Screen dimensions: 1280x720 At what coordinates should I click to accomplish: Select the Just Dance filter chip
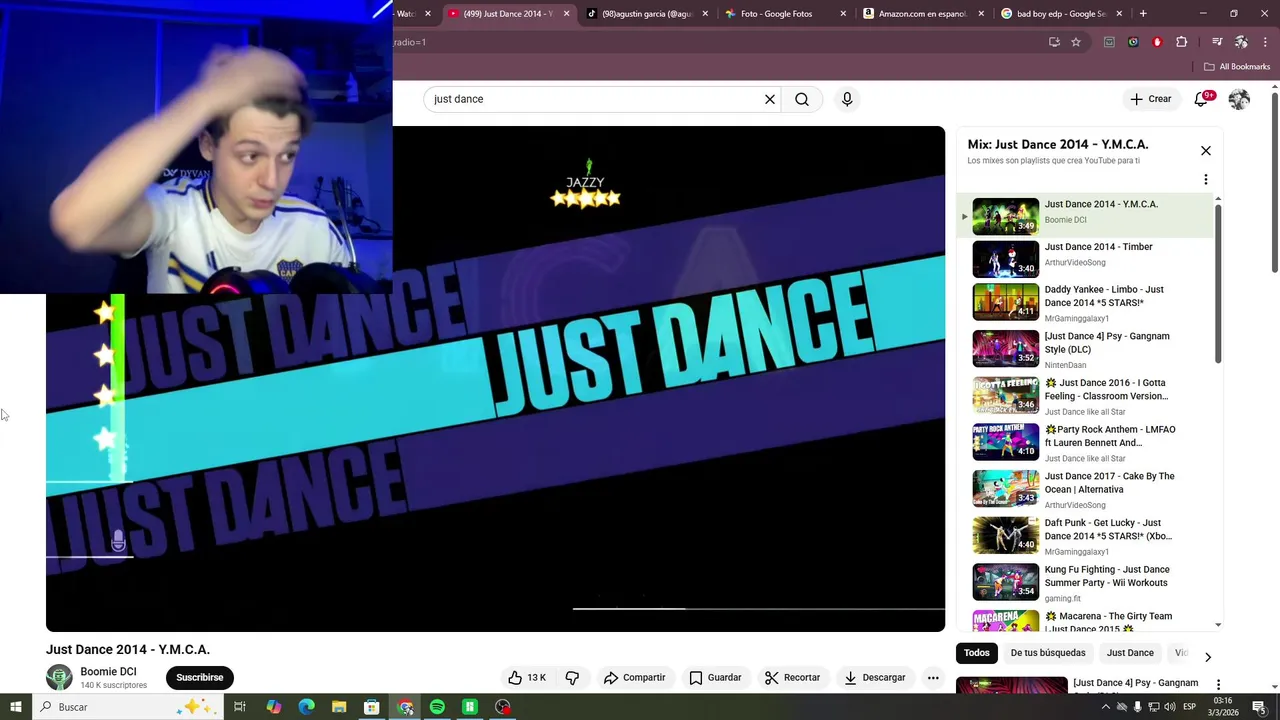1130,653
